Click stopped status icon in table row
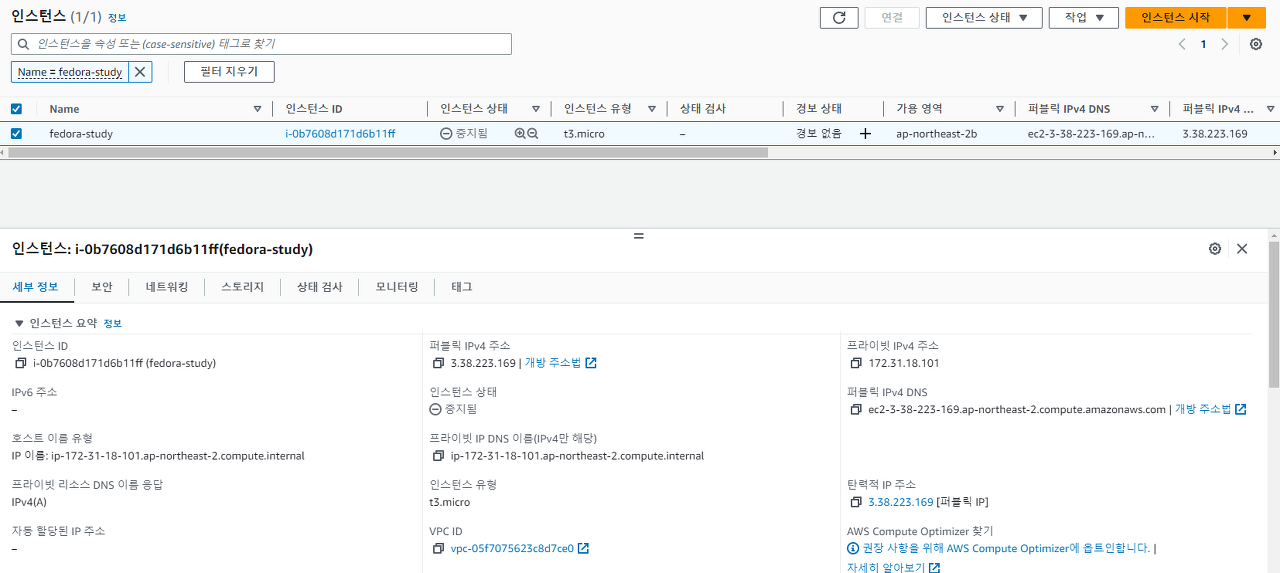Image resolution: width=1280 pixels, height=573 pixels. (446, 133)
